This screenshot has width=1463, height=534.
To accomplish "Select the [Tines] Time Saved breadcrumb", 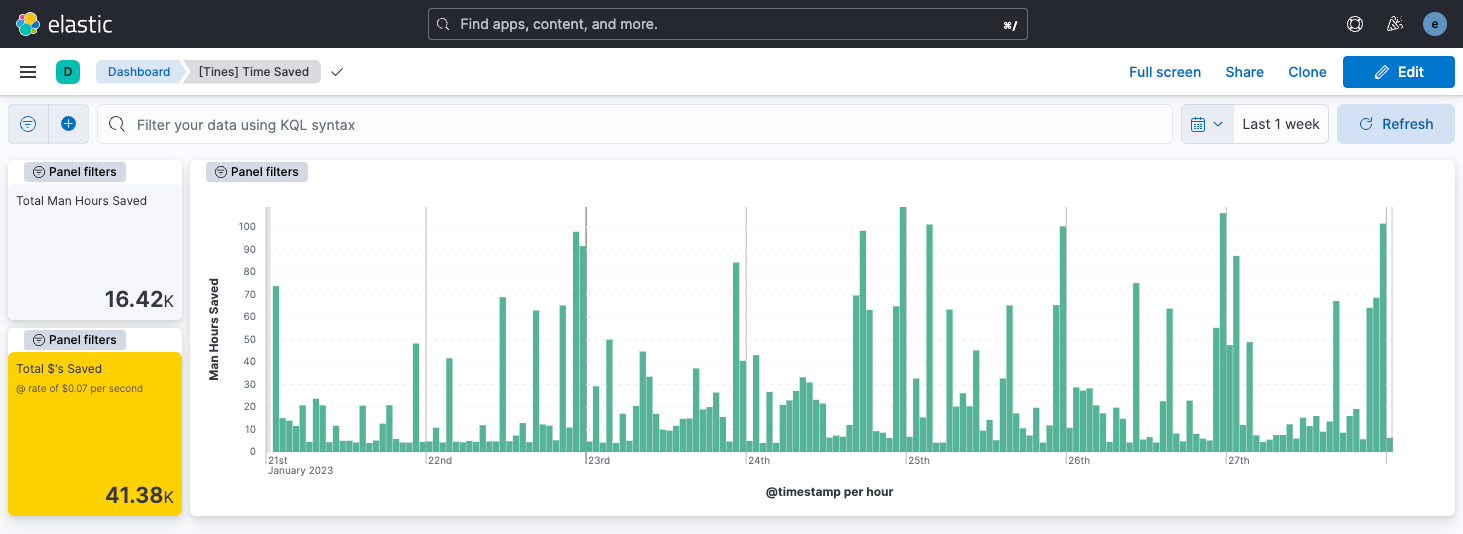I will coord(254,72).
